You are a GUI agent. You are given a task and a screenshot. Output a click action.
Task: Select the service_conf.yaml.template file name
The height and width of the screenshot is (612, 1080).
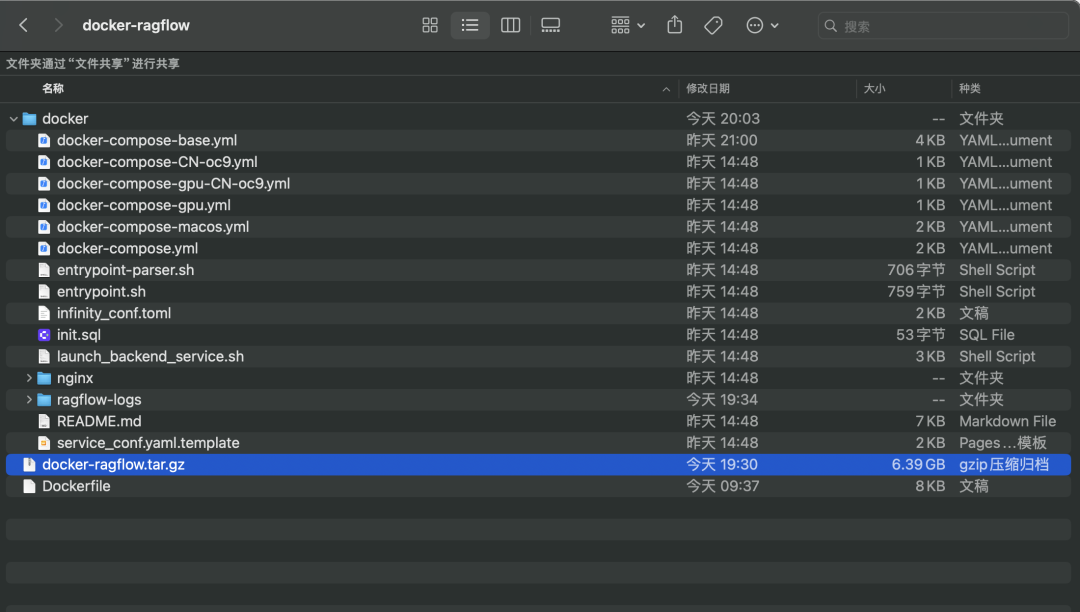tap(148, 443)
